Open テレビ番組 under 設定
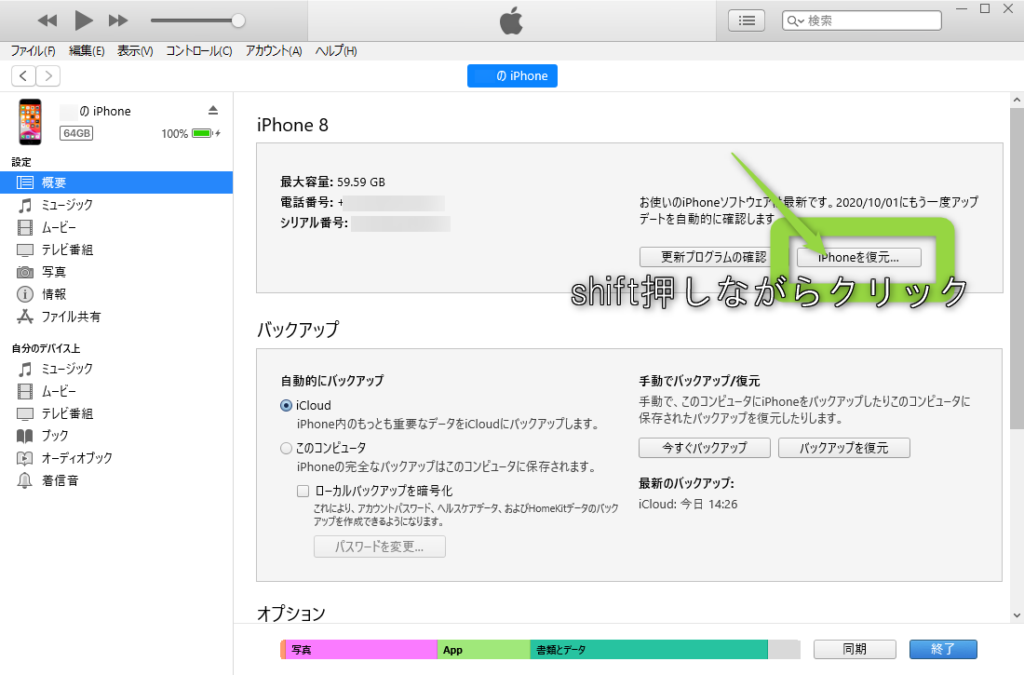 (116, 249)
